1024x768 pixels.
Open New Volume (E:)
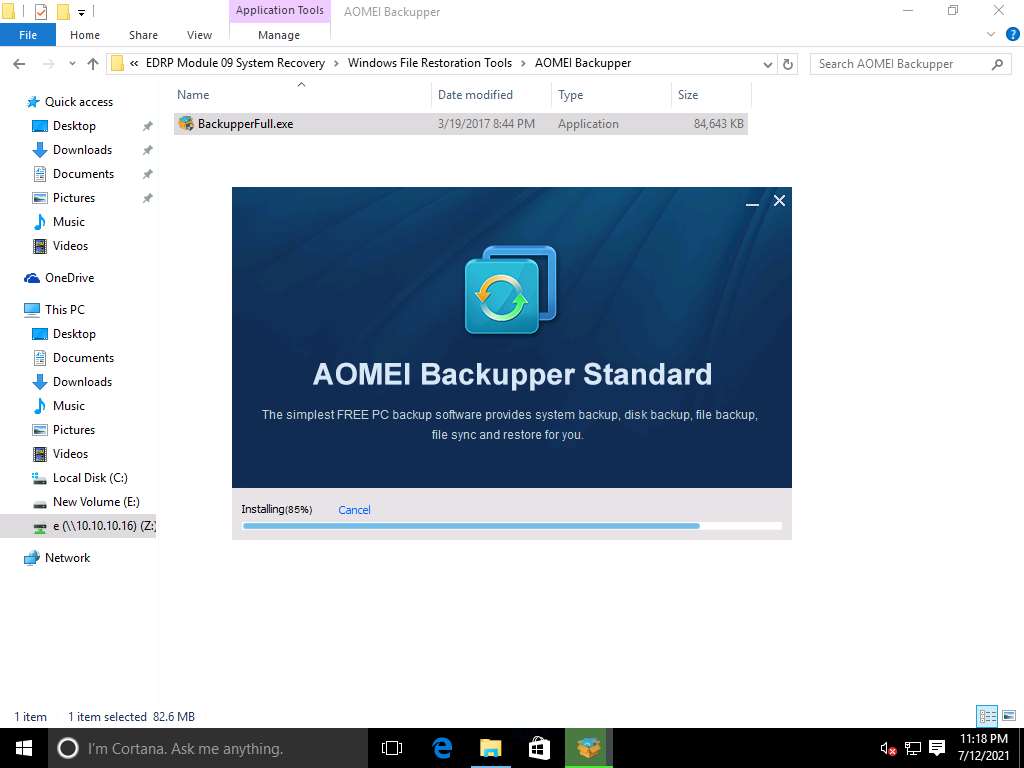(96, 502)
